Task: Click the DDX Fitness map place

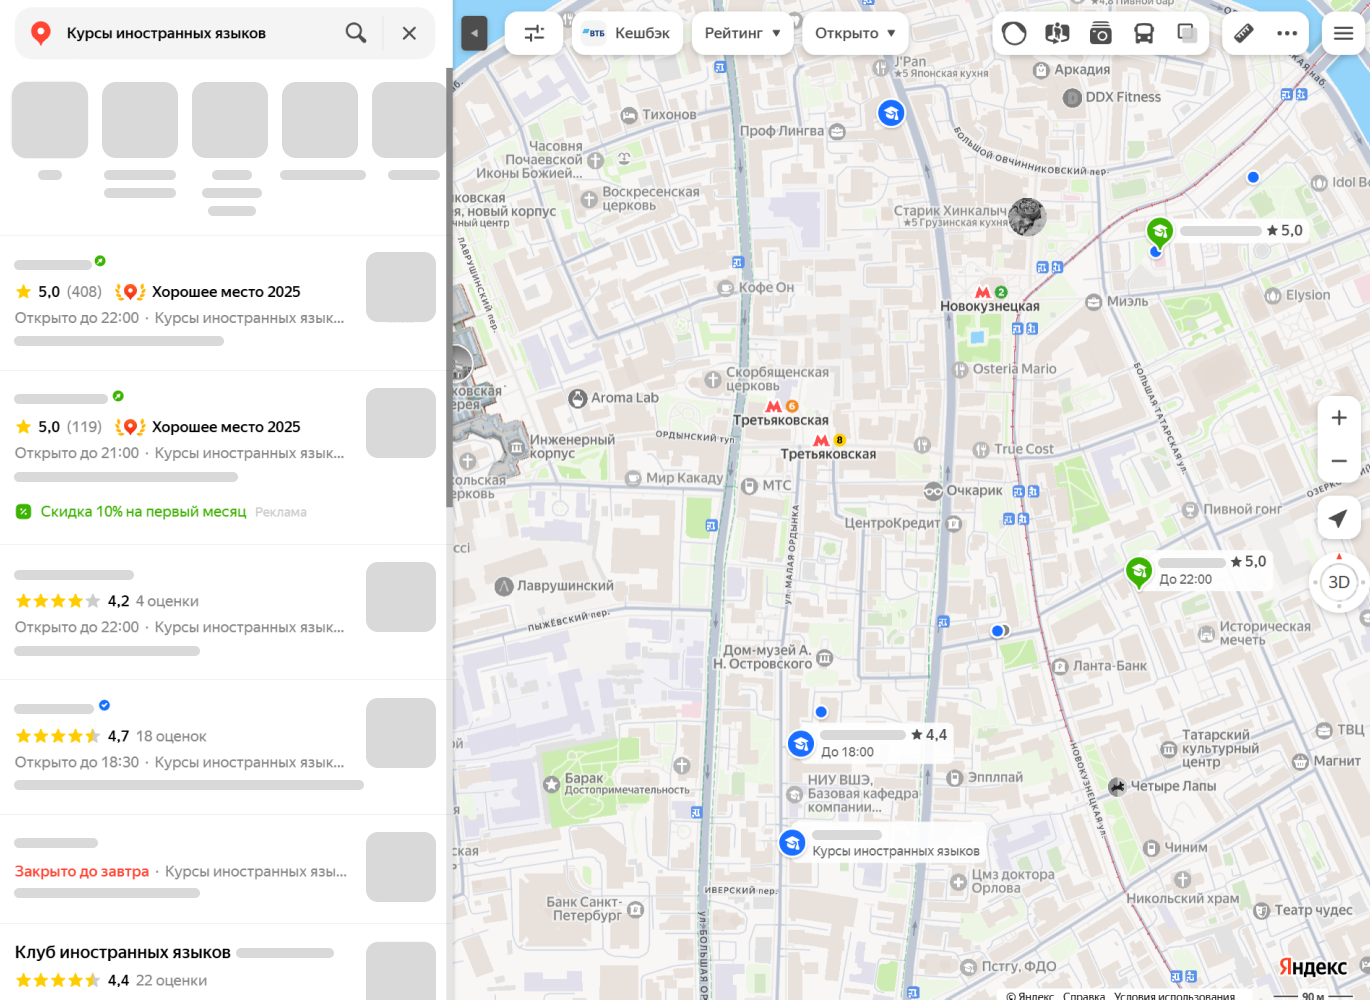Action: (x=1112, y=97)
